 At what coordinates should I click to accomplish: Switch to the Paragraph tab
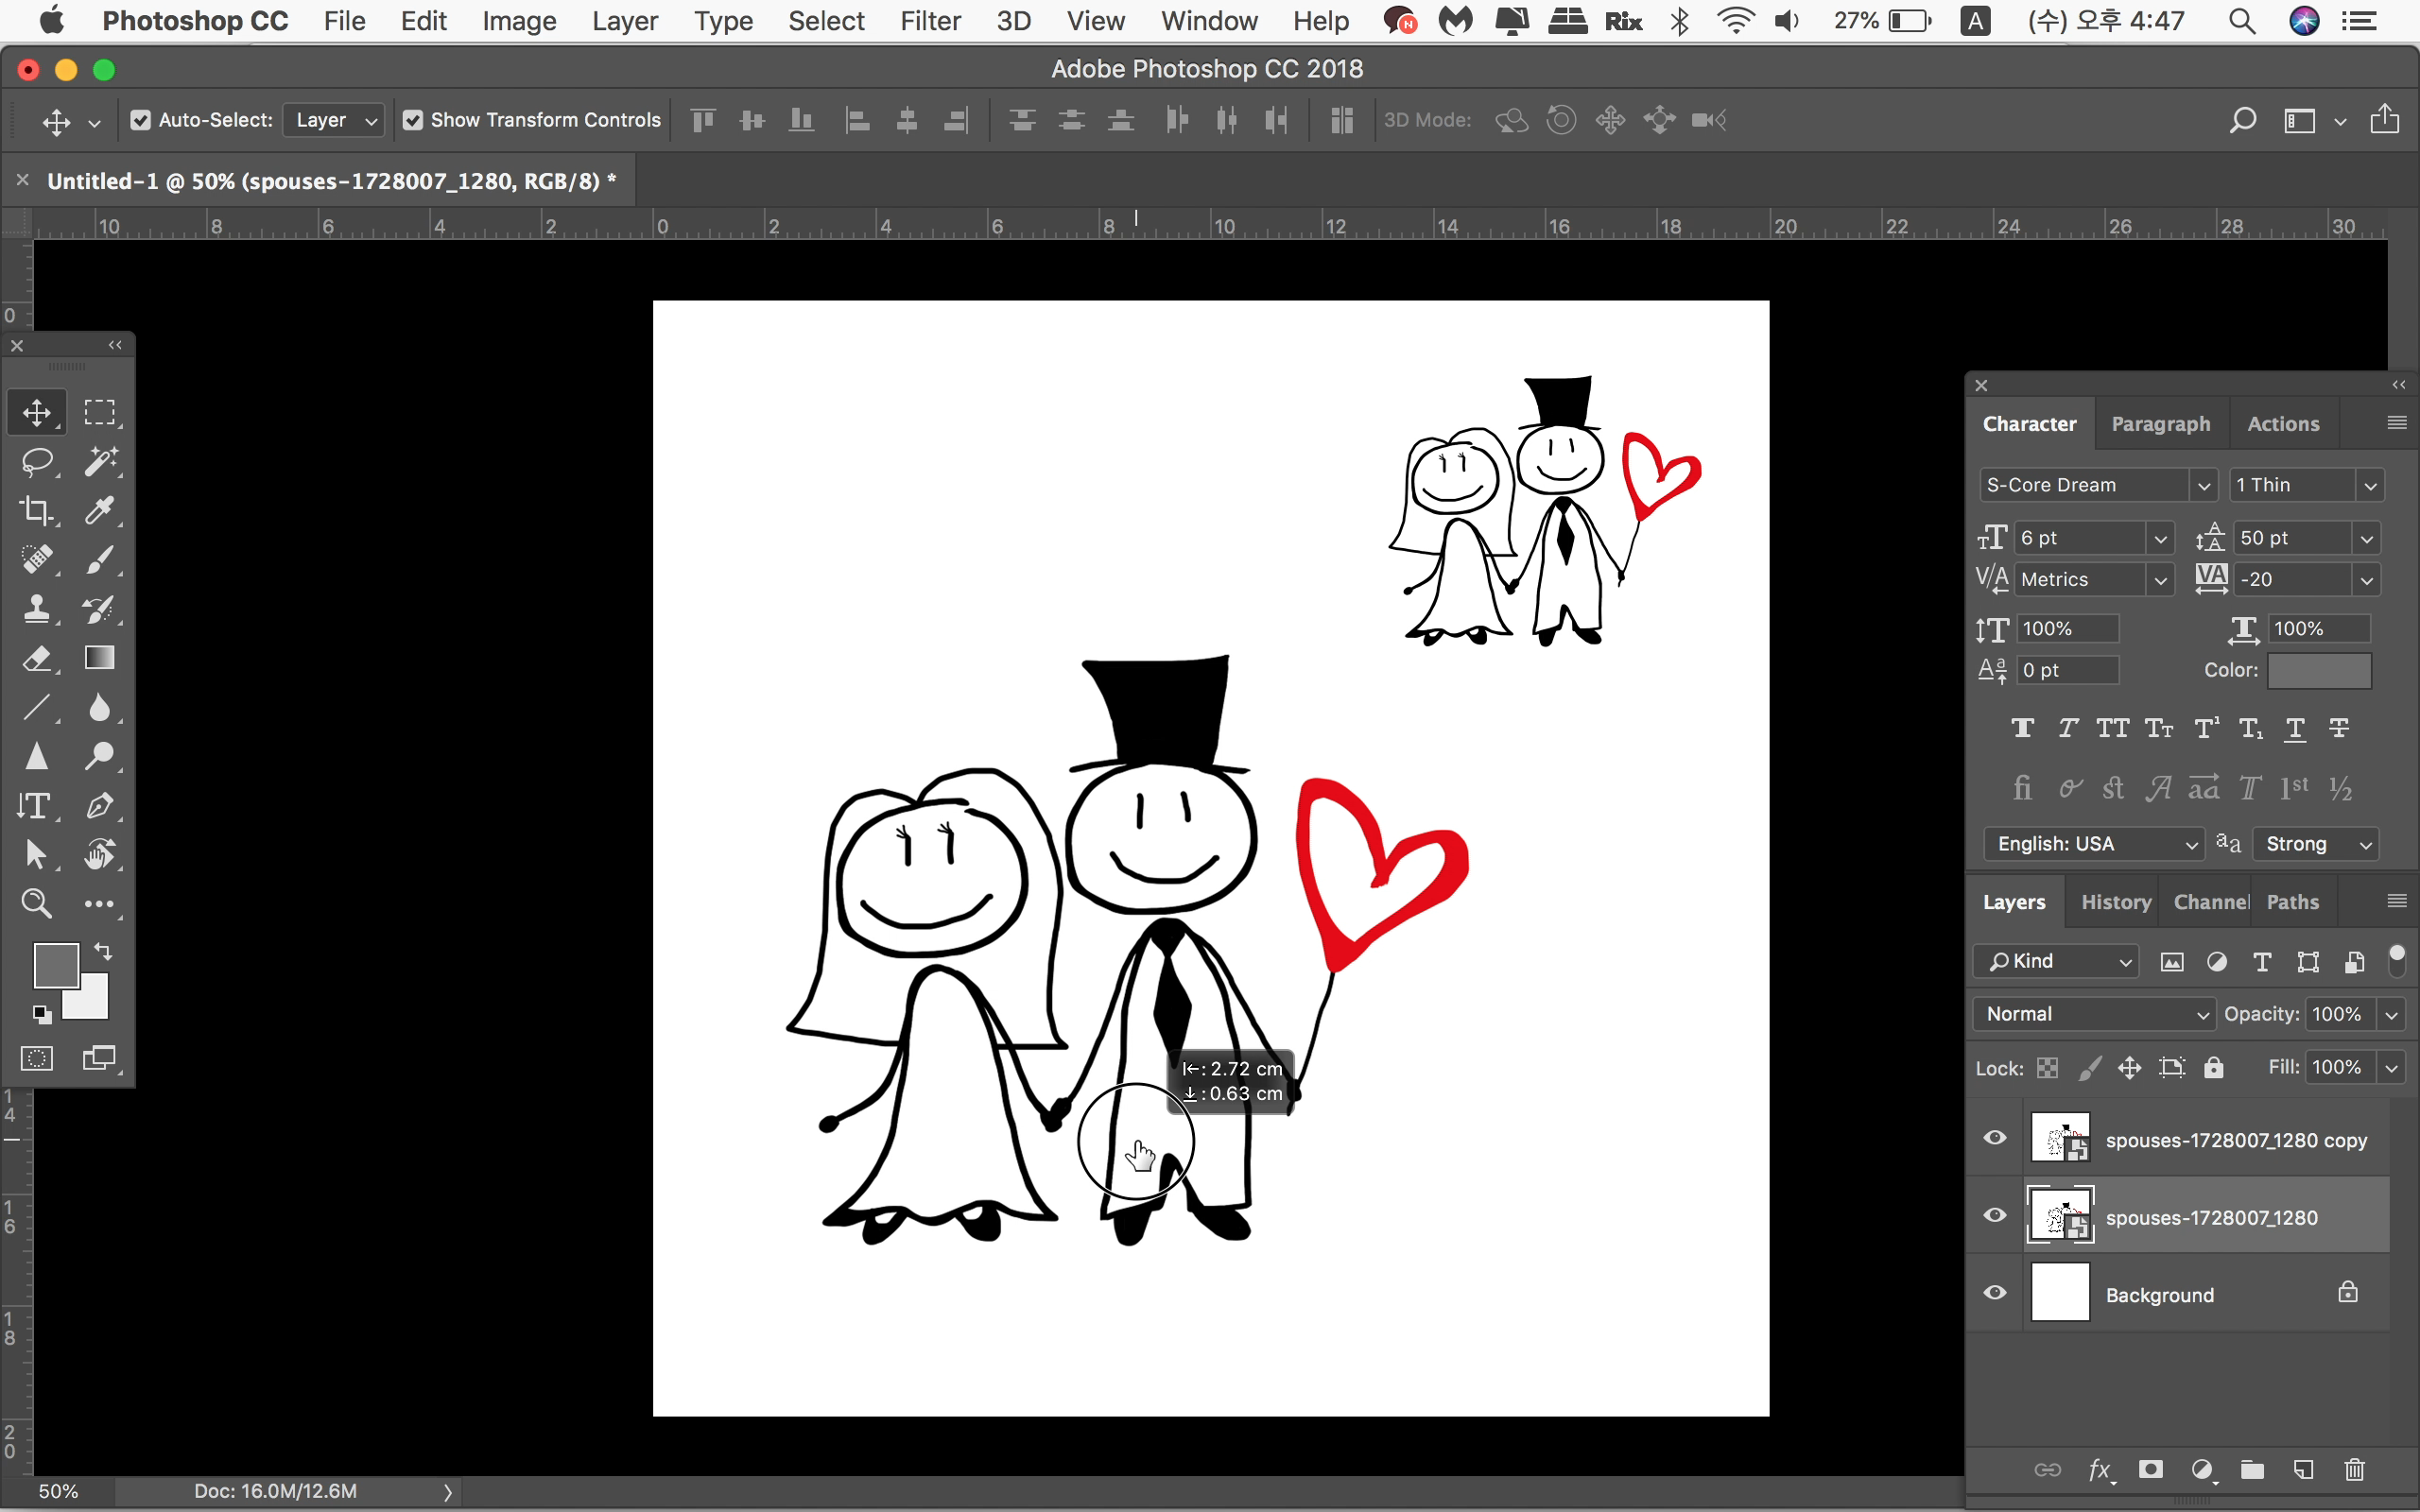[2160, 424]
